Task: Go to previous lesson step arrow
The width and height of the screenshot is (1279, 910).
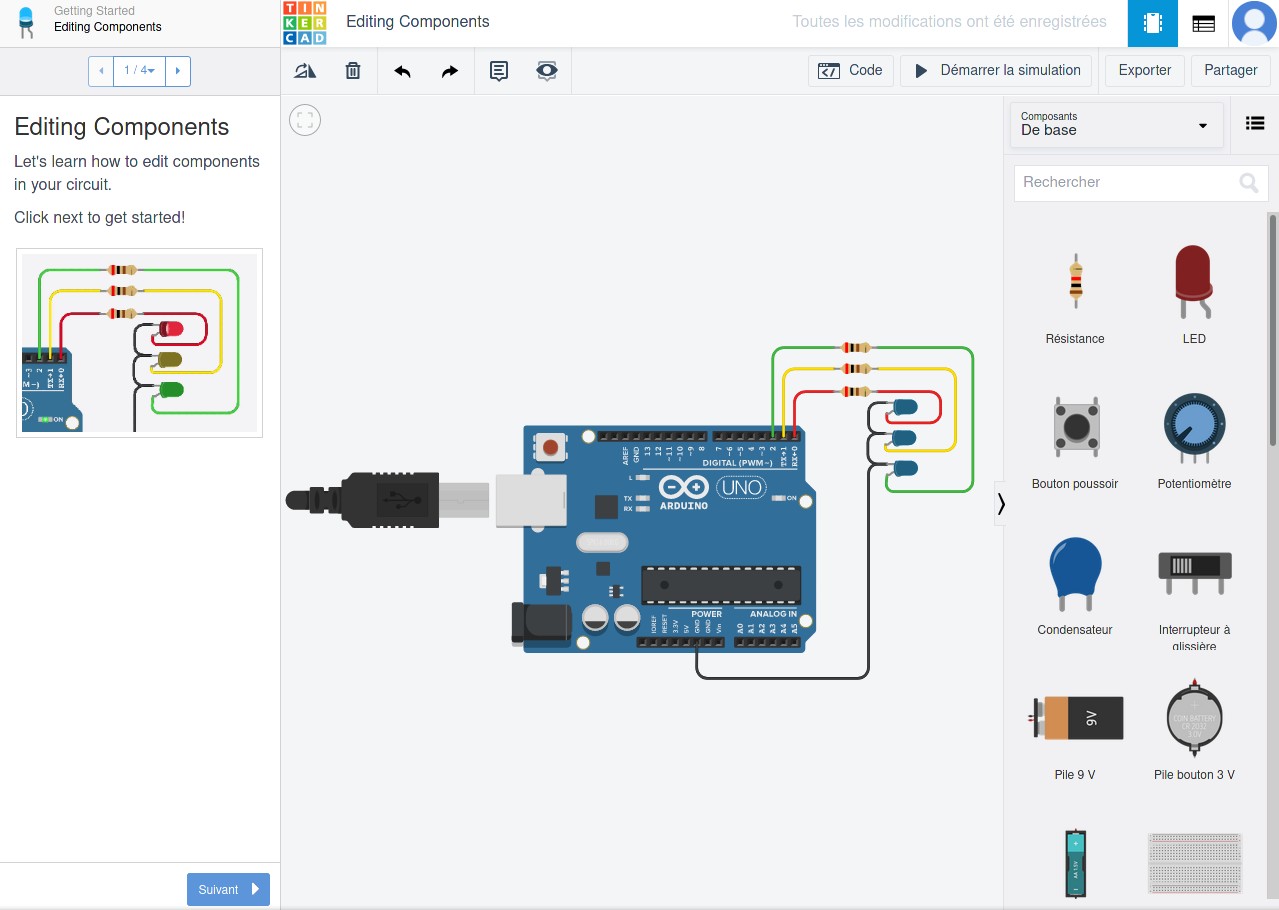Action: tap(101, 71)
